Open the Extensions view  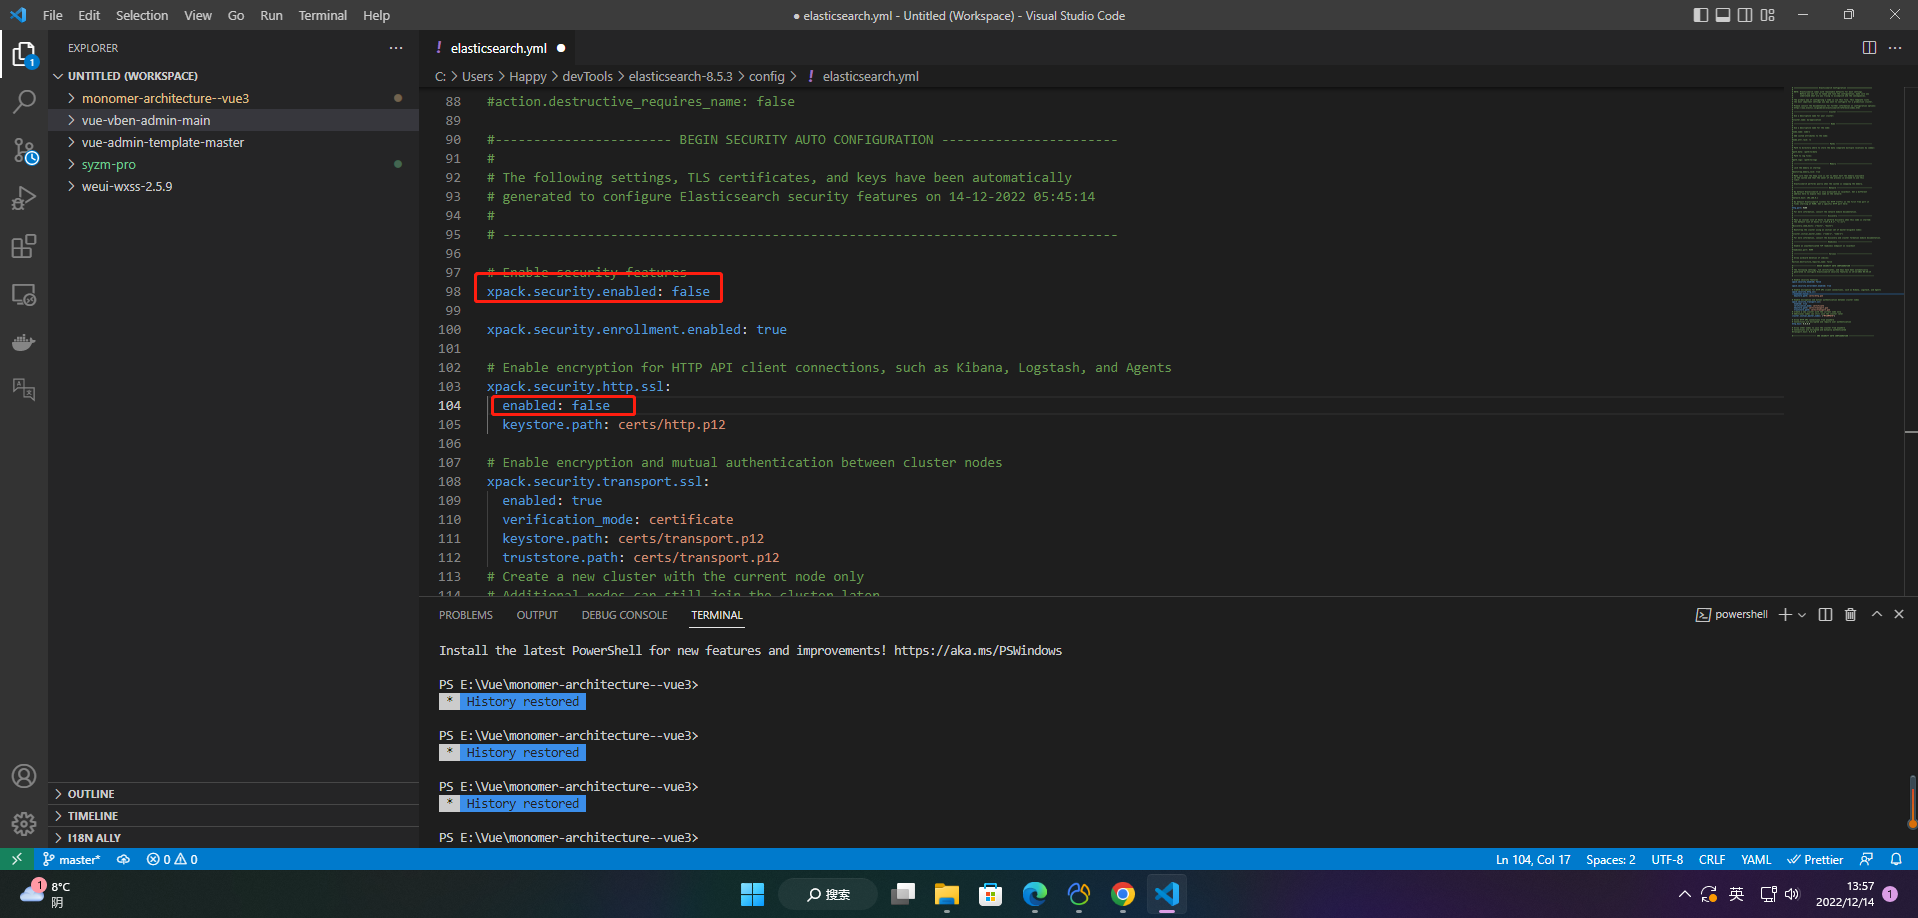[x=24, y=246]
